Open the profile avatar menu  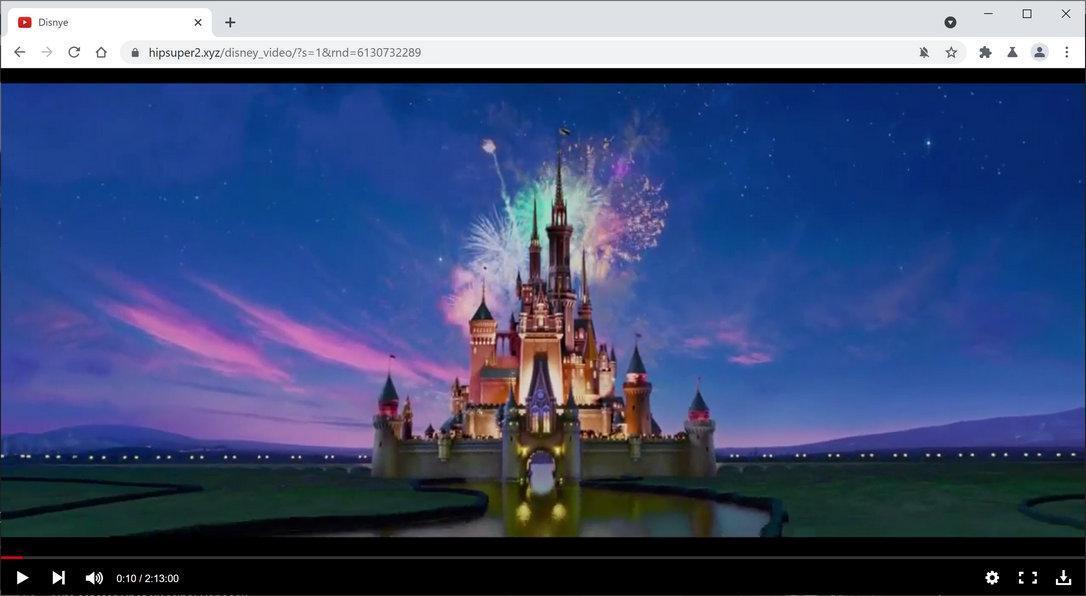[x=1039, y=52]
